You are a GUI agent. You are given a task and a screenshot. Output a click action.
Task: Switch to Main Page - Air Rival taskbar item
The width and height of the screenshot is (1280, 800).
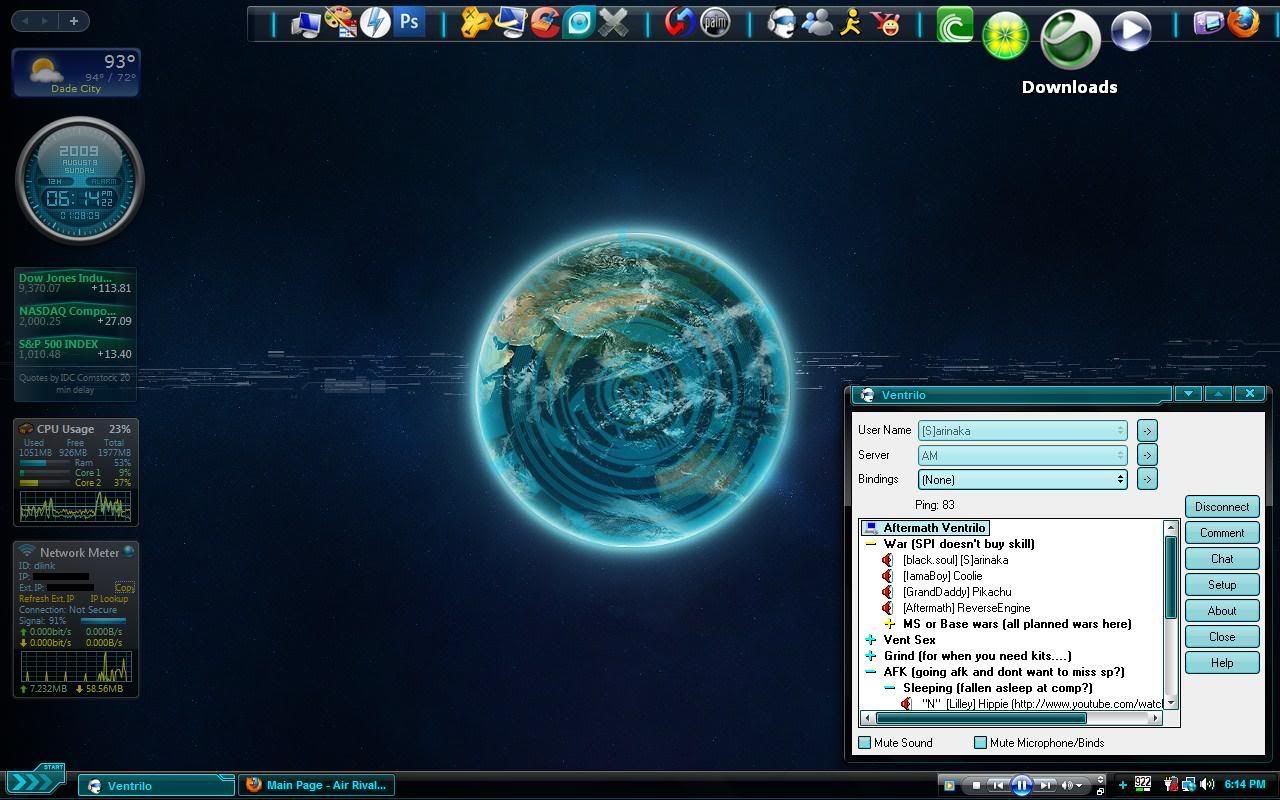point(316,785)
